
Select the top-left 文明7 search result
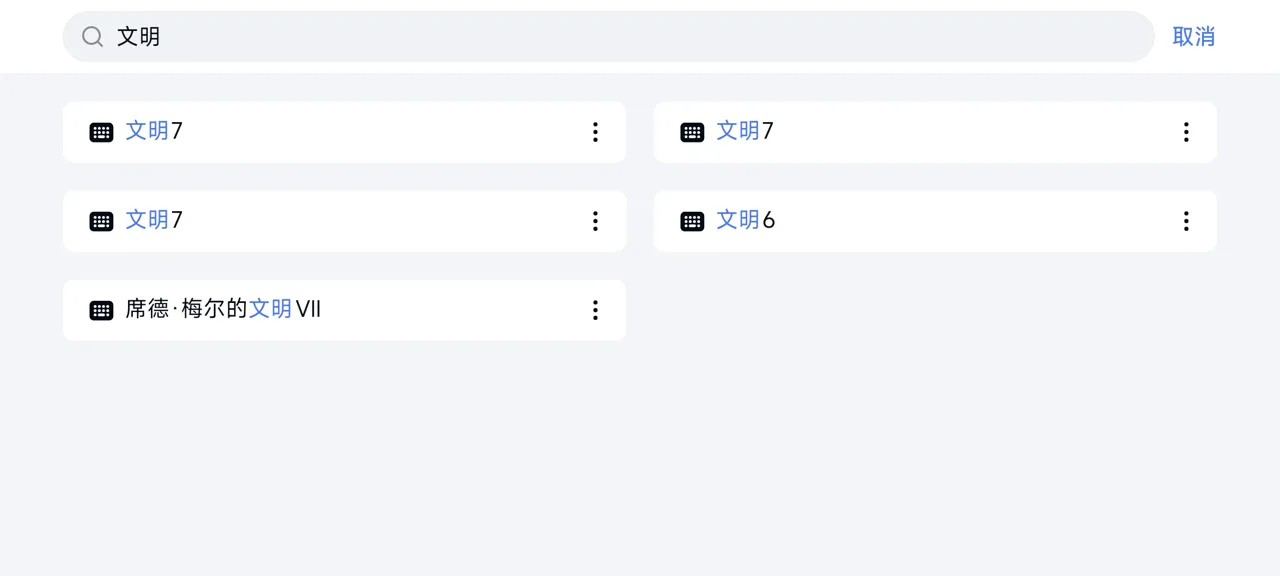344,132
